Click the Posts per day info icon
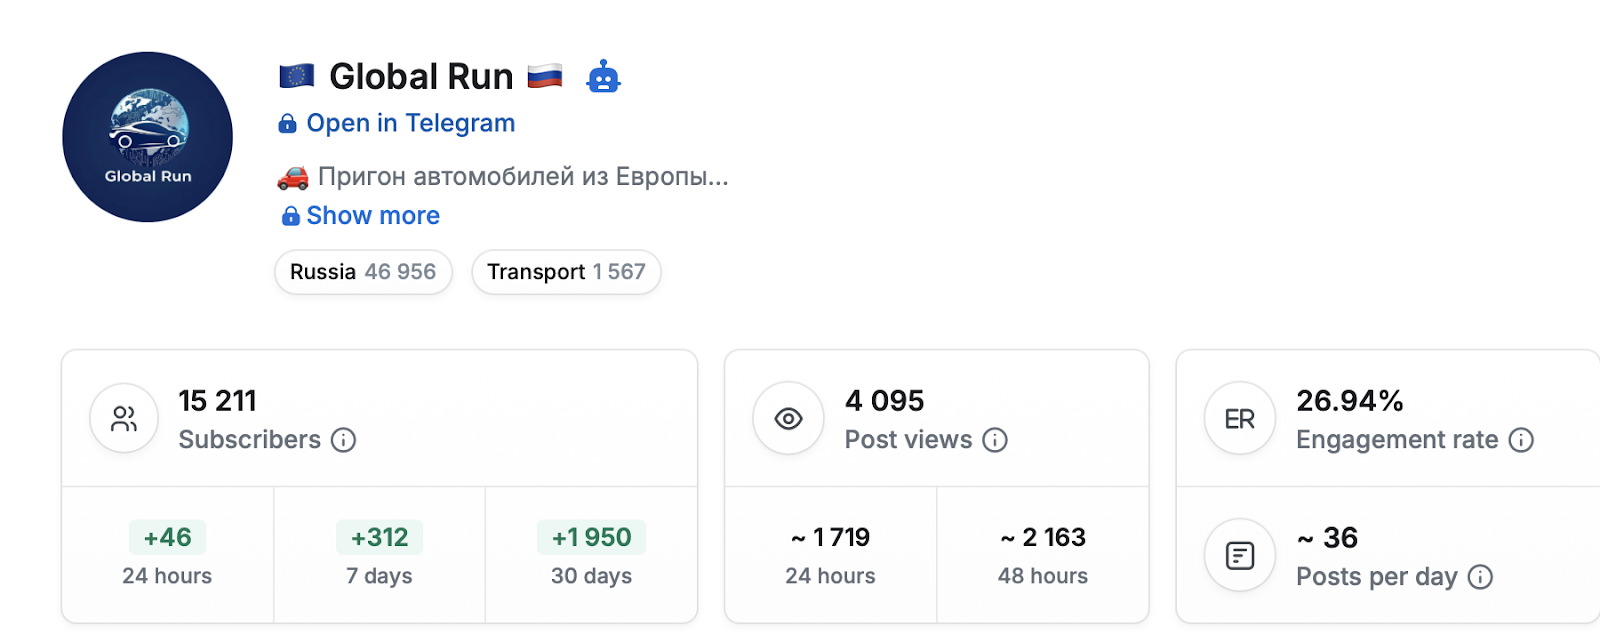1600x635 pixels. (x=1480, y=577)
